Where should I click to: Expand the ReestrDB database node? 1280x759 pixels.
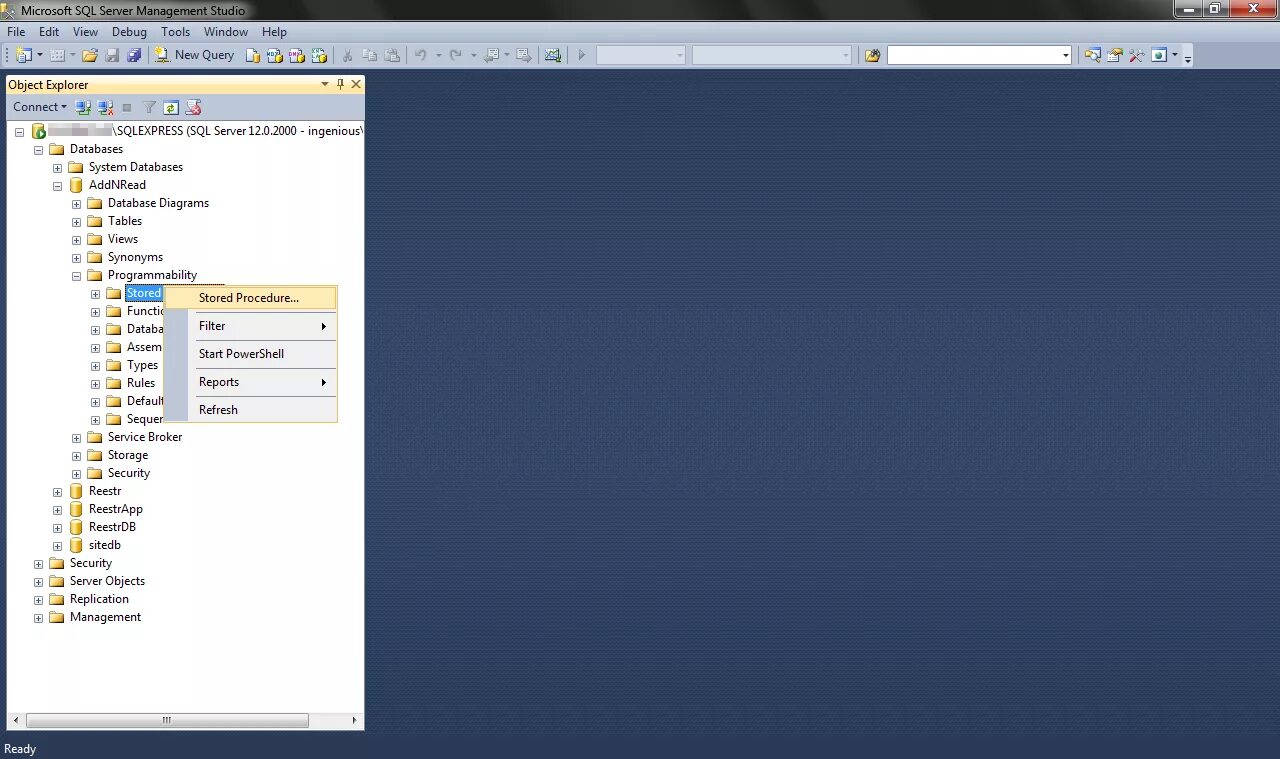click(57, 528)
